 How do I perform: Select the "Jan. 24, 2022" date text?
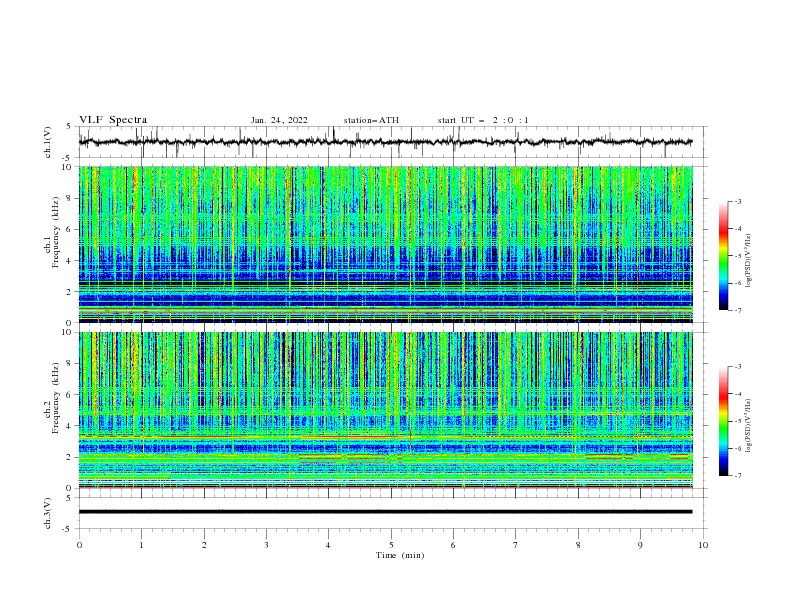tap(279, 120)
